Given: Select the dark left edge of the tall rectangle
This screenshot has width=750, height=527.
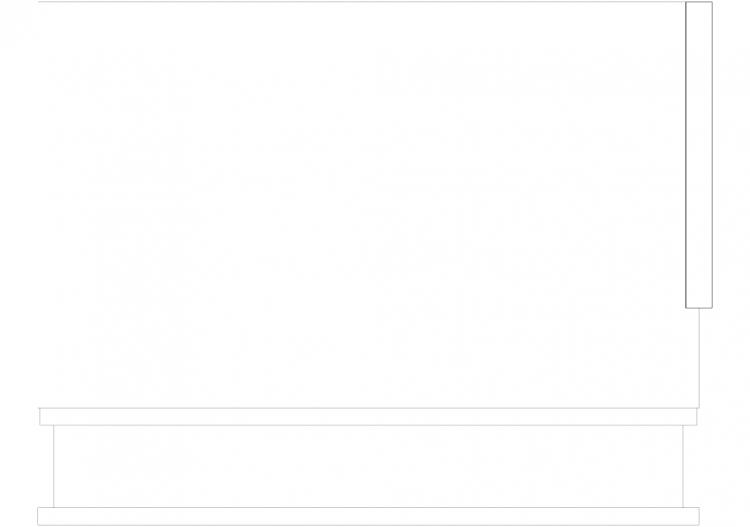Looking at the screenshot, I should tap(686, 155).
